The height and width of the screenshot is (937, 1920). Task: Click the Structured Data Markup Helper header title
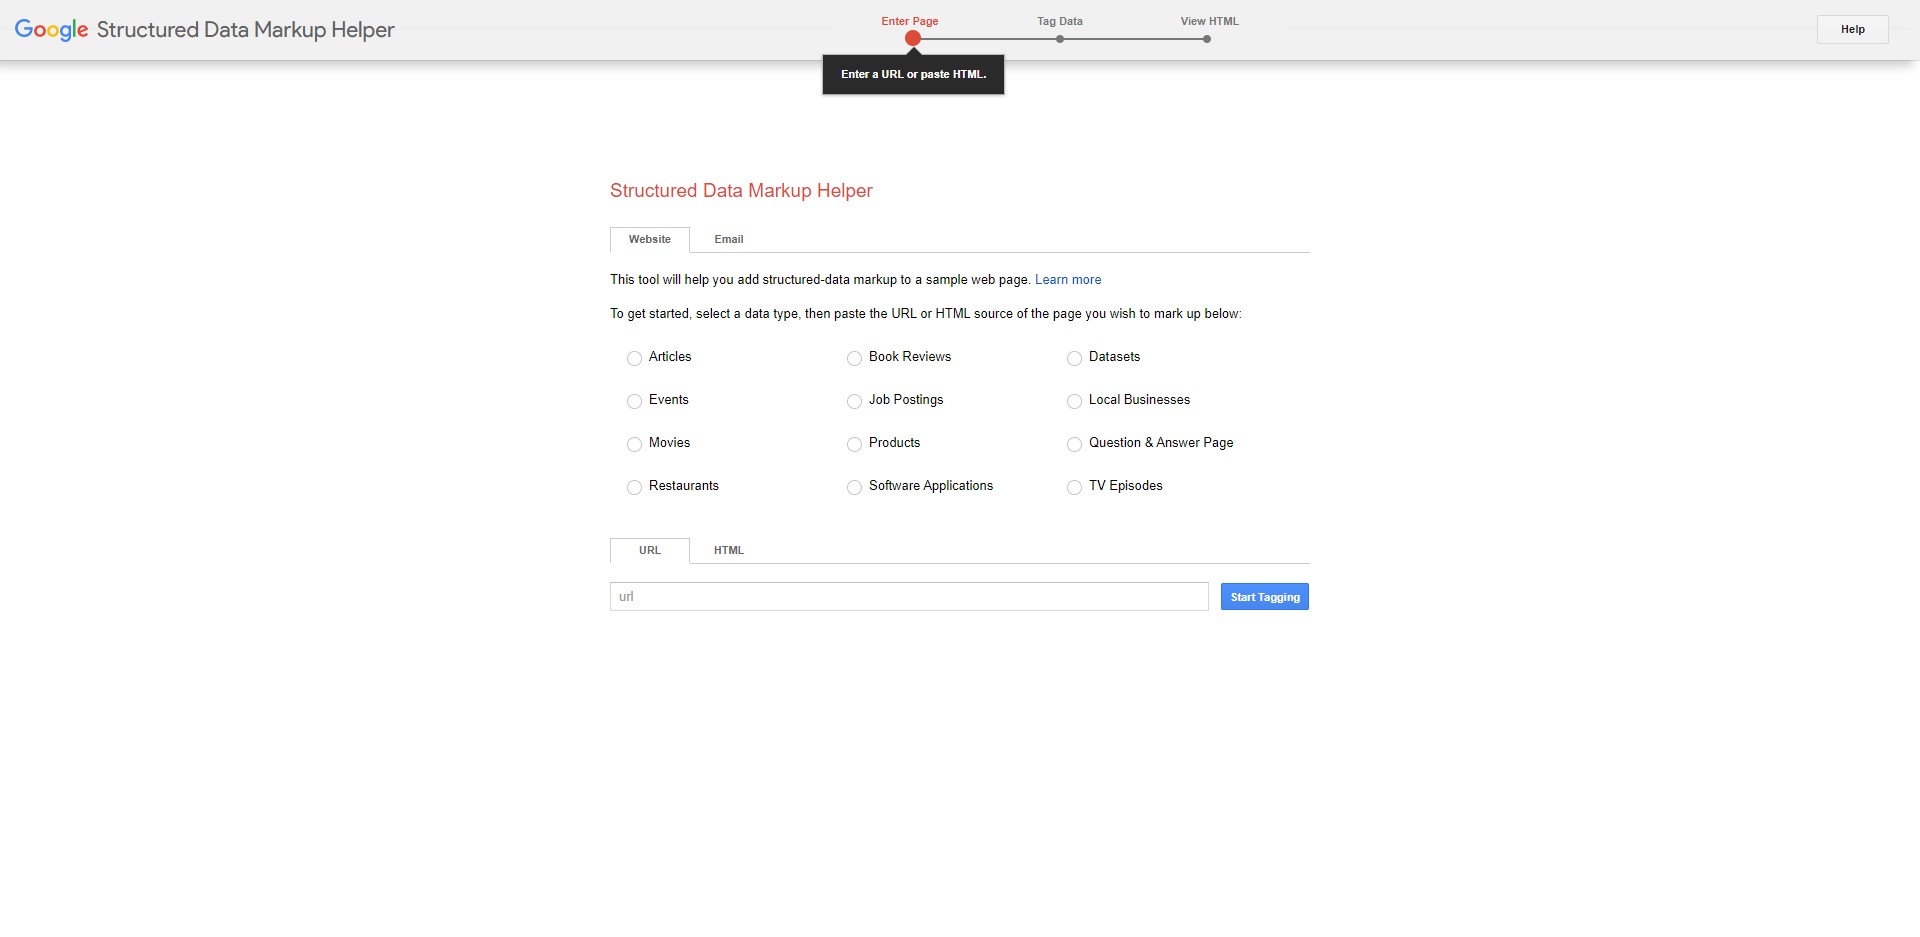245,30
